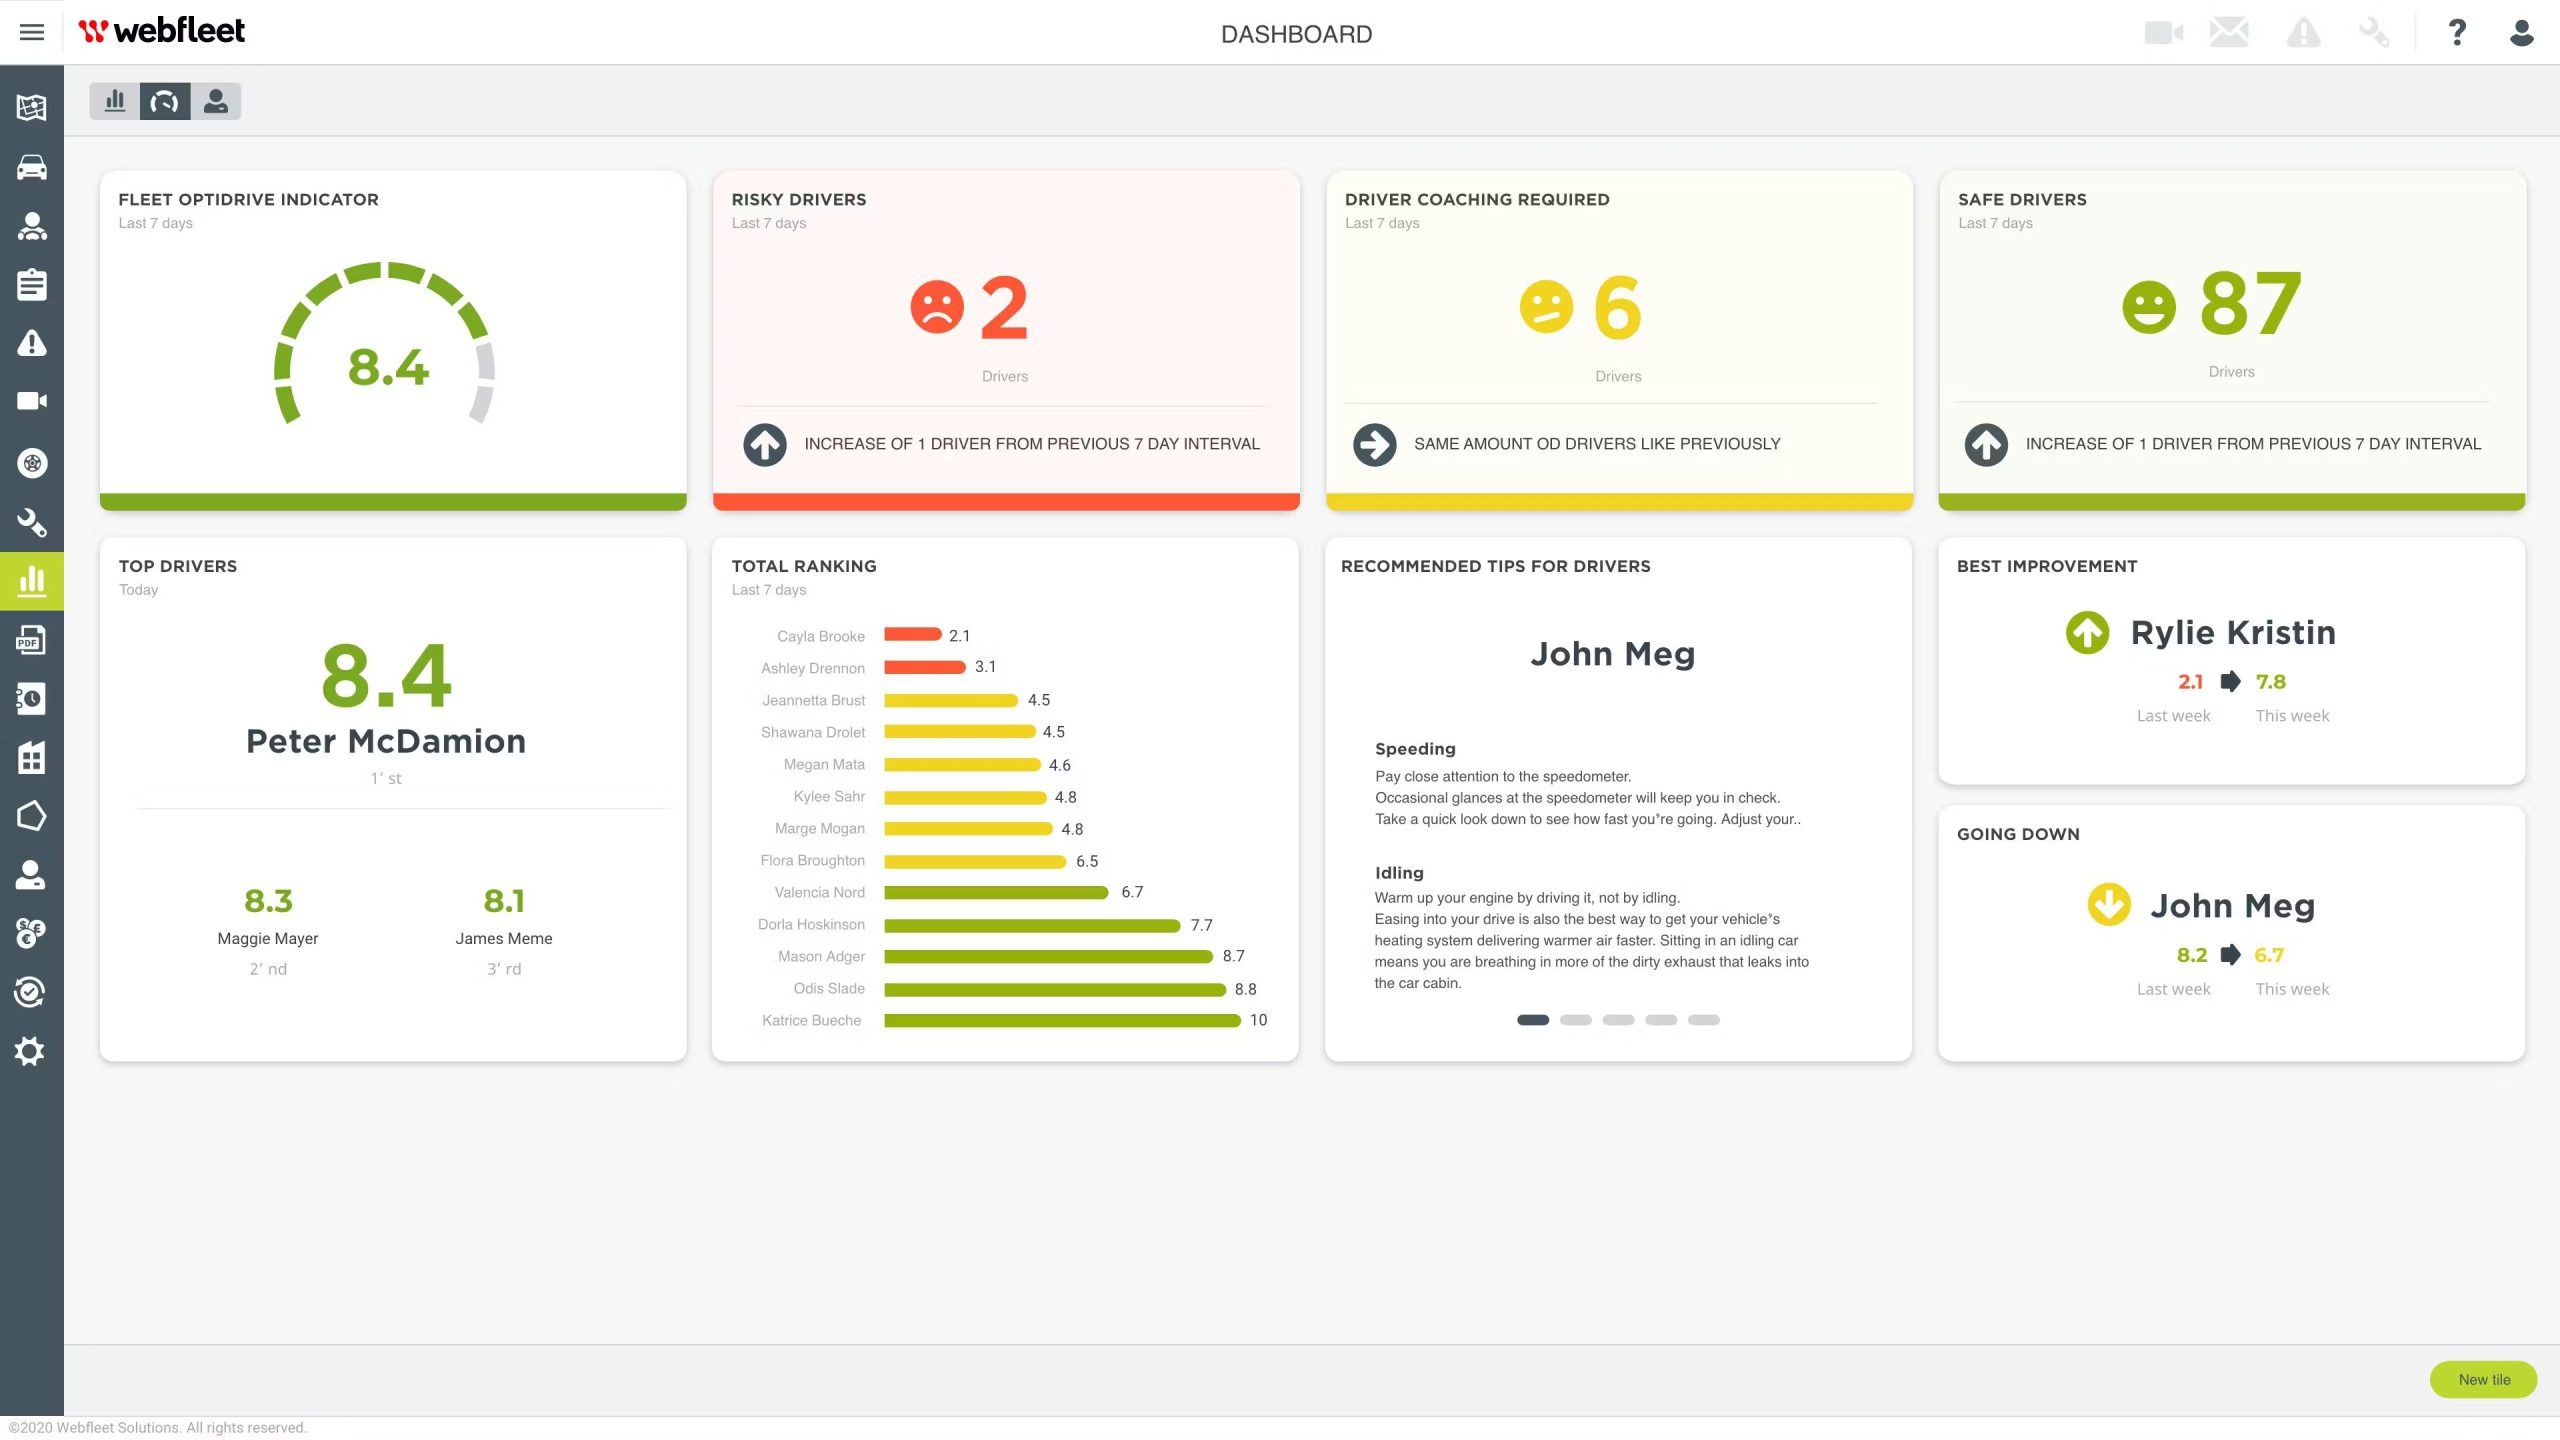Screen dimensions: 2560x1440
Task: Open the user account profile icon
Action: (x=2521, y=33)
